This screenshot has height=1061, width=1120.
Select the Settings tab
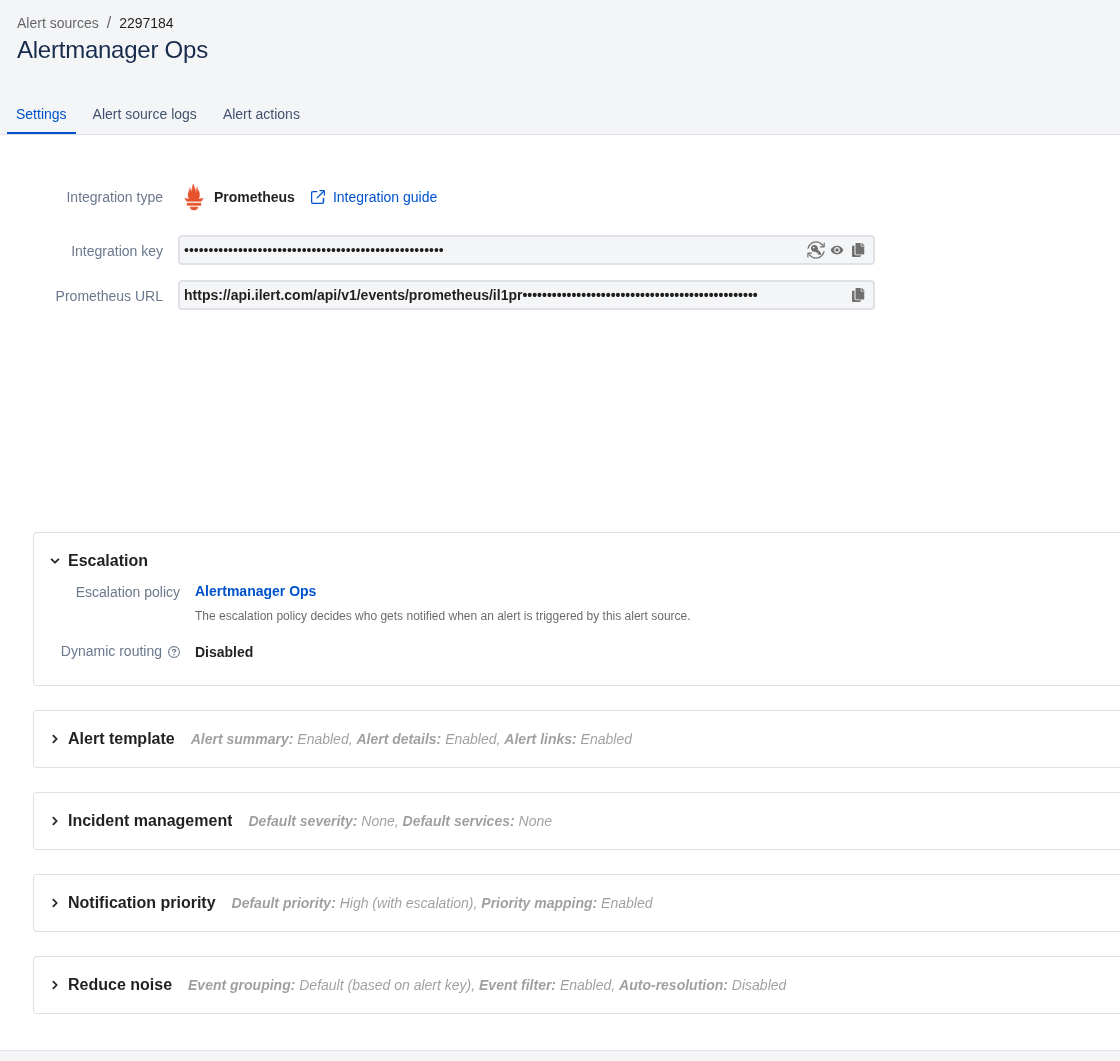[41, 114]
